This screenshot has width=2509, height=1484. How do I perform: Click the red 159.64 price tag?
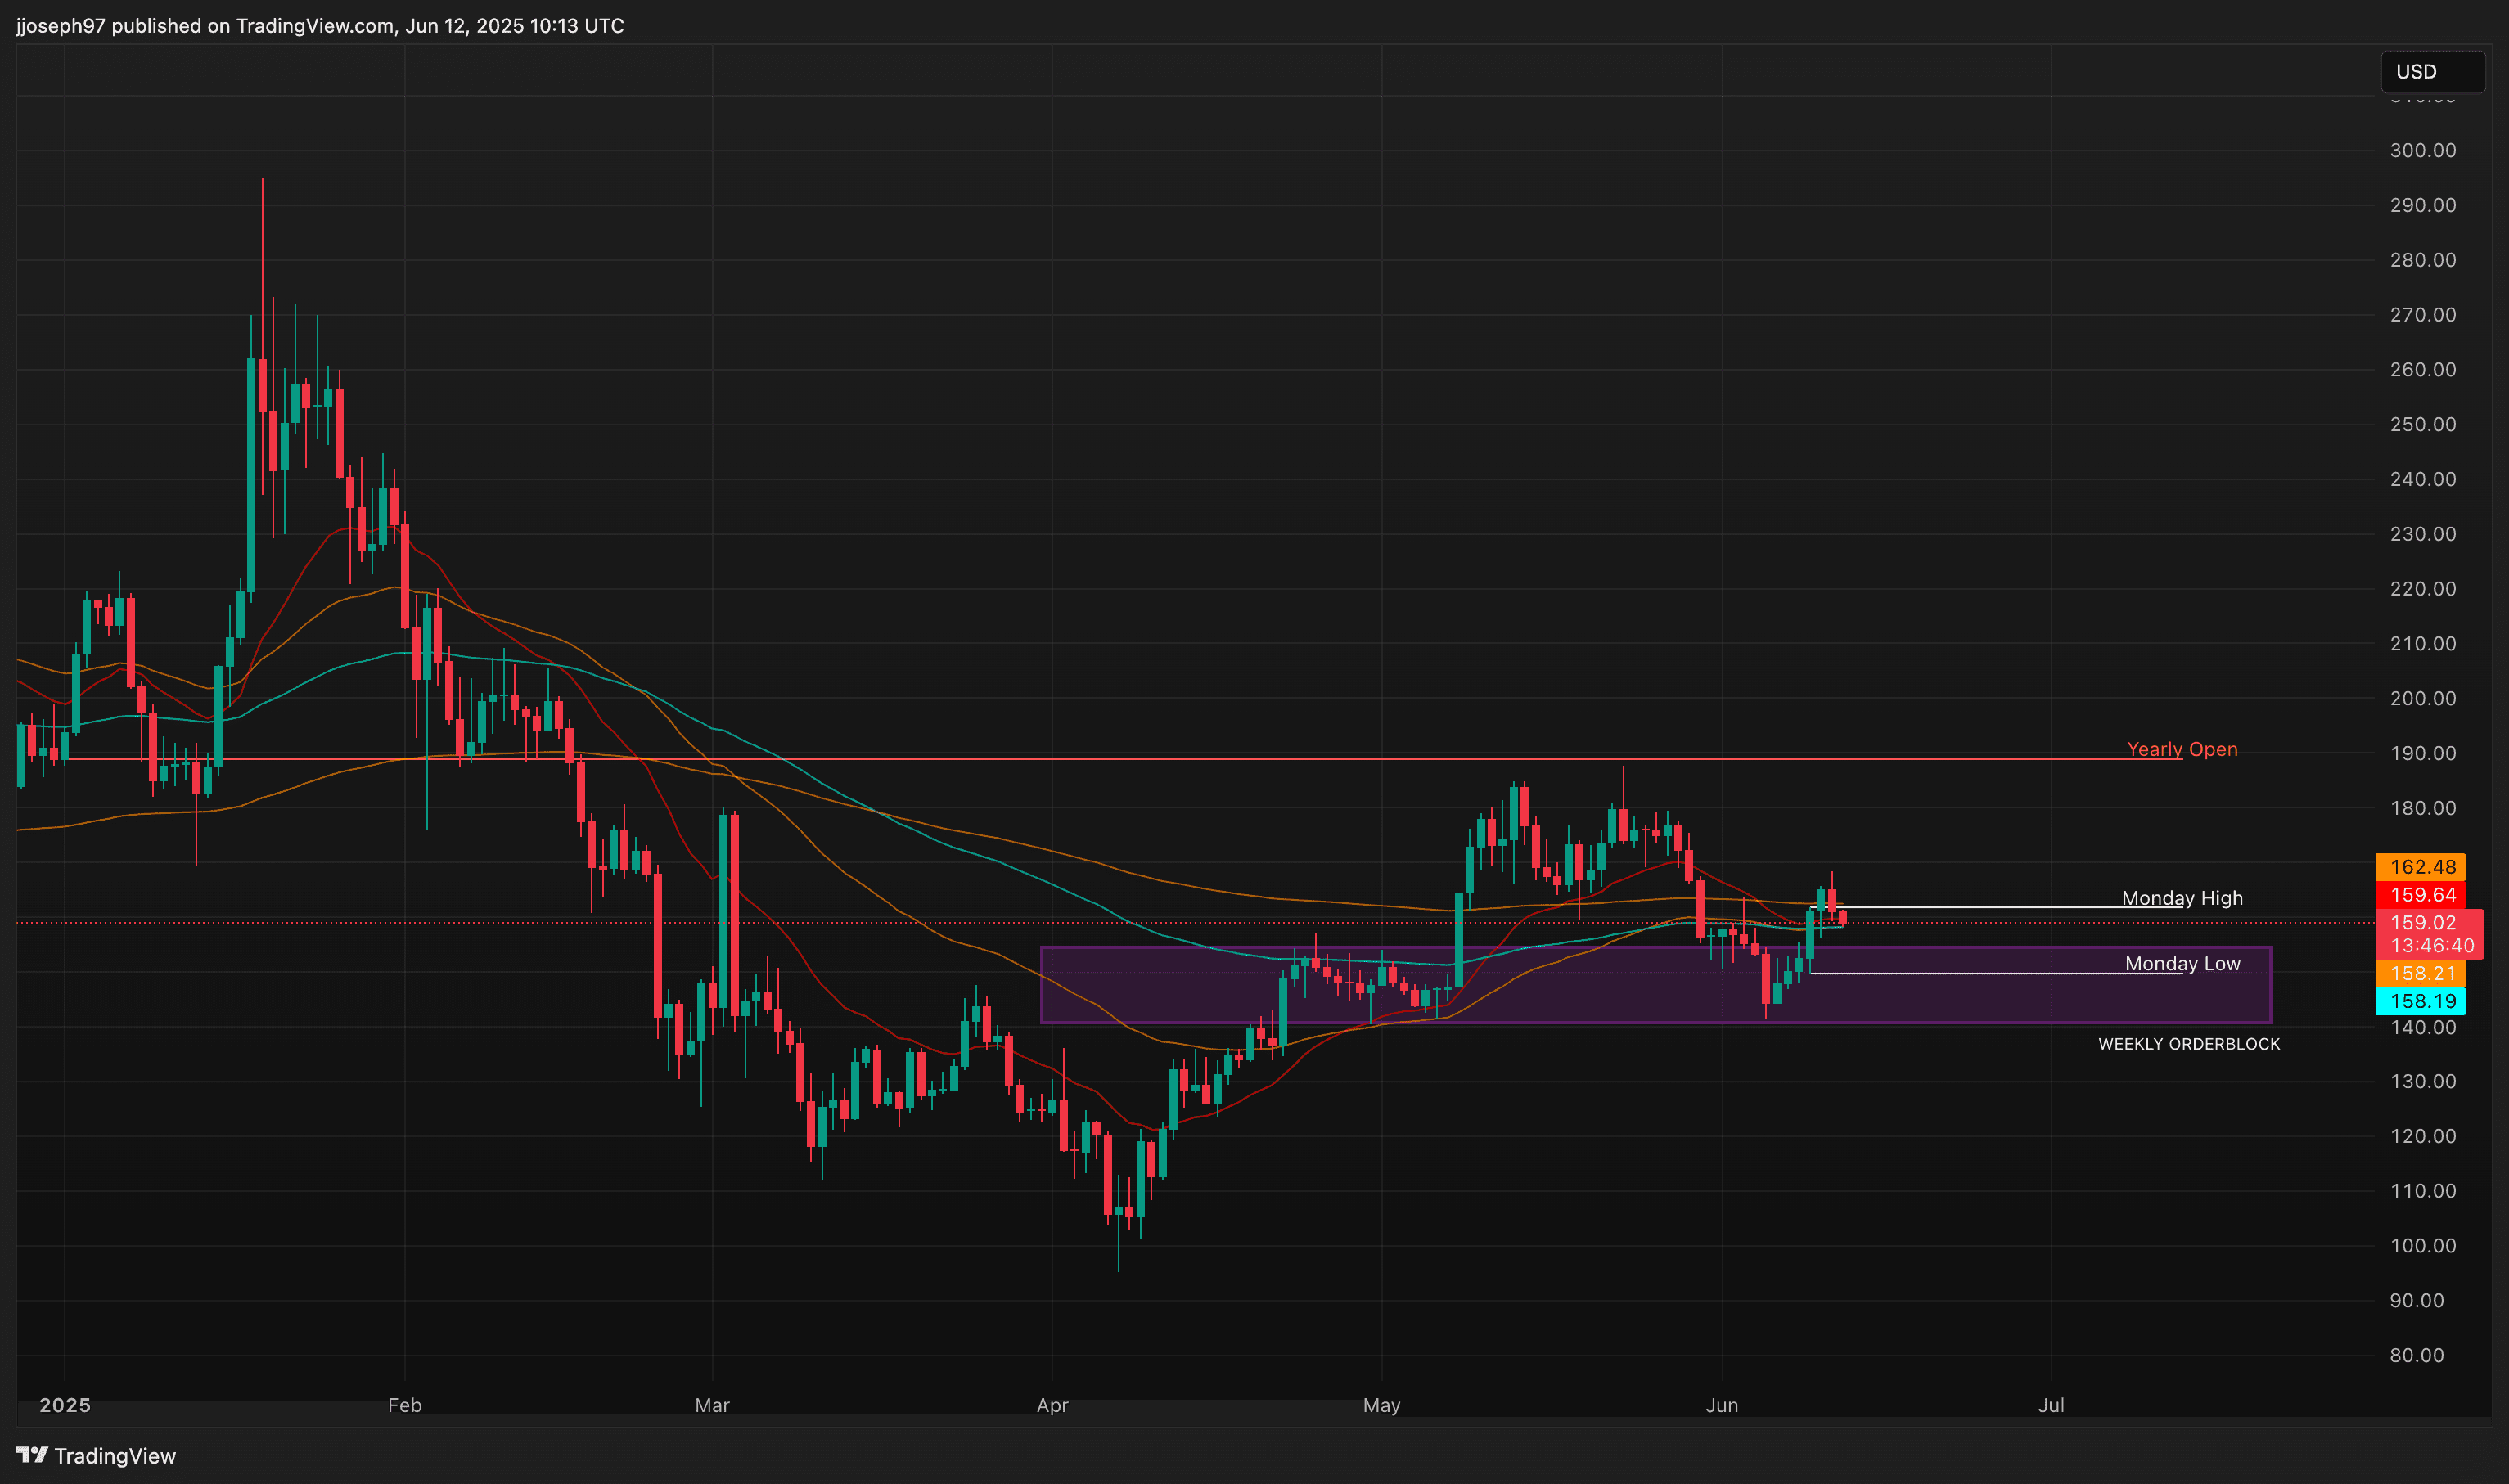tap(2421, 895)
